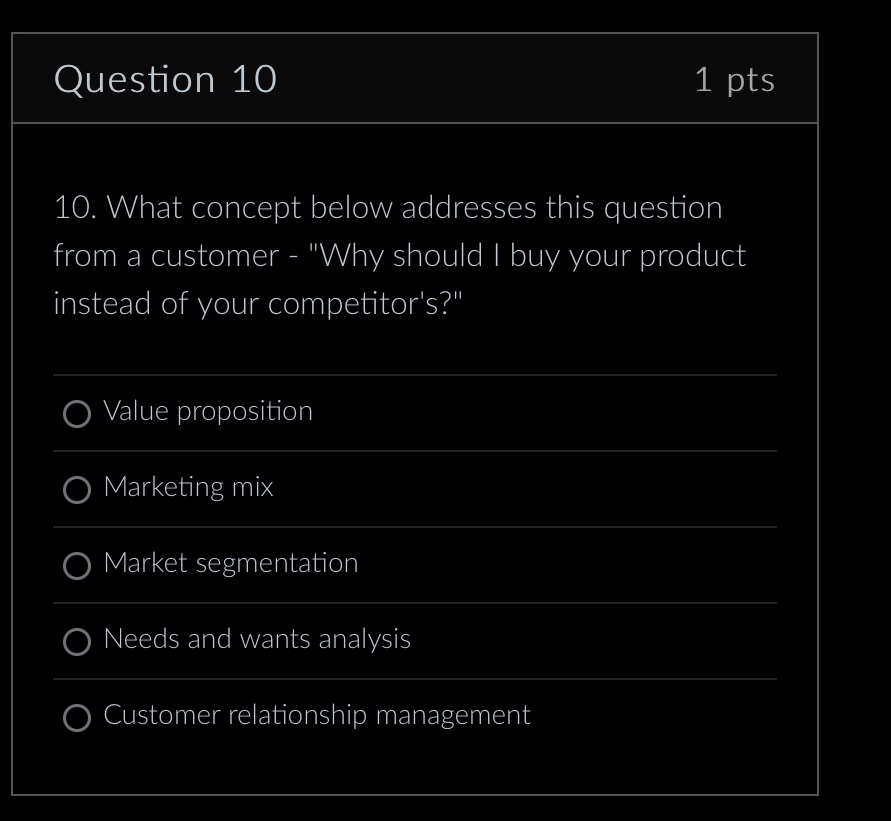
Task: Click the last answer row
Action: pyautogui.click(x=415, y=717)
